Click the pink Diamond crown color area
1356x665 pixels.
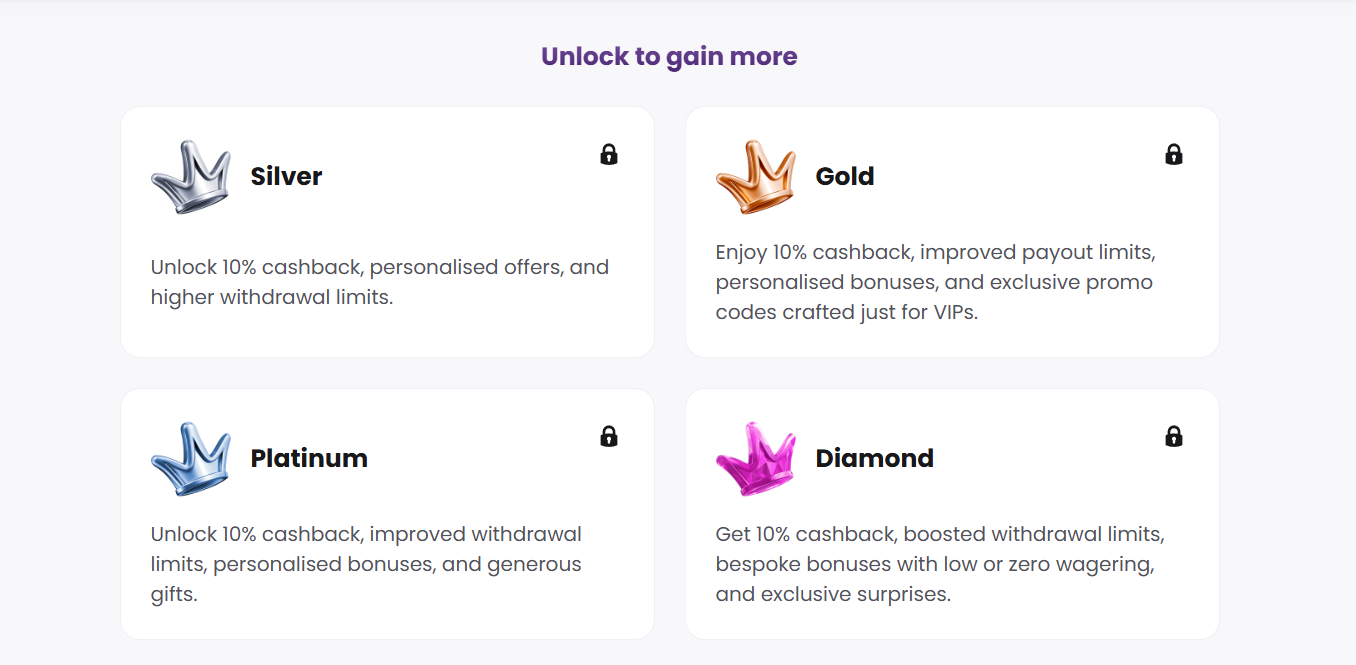[x=755, y=460]
